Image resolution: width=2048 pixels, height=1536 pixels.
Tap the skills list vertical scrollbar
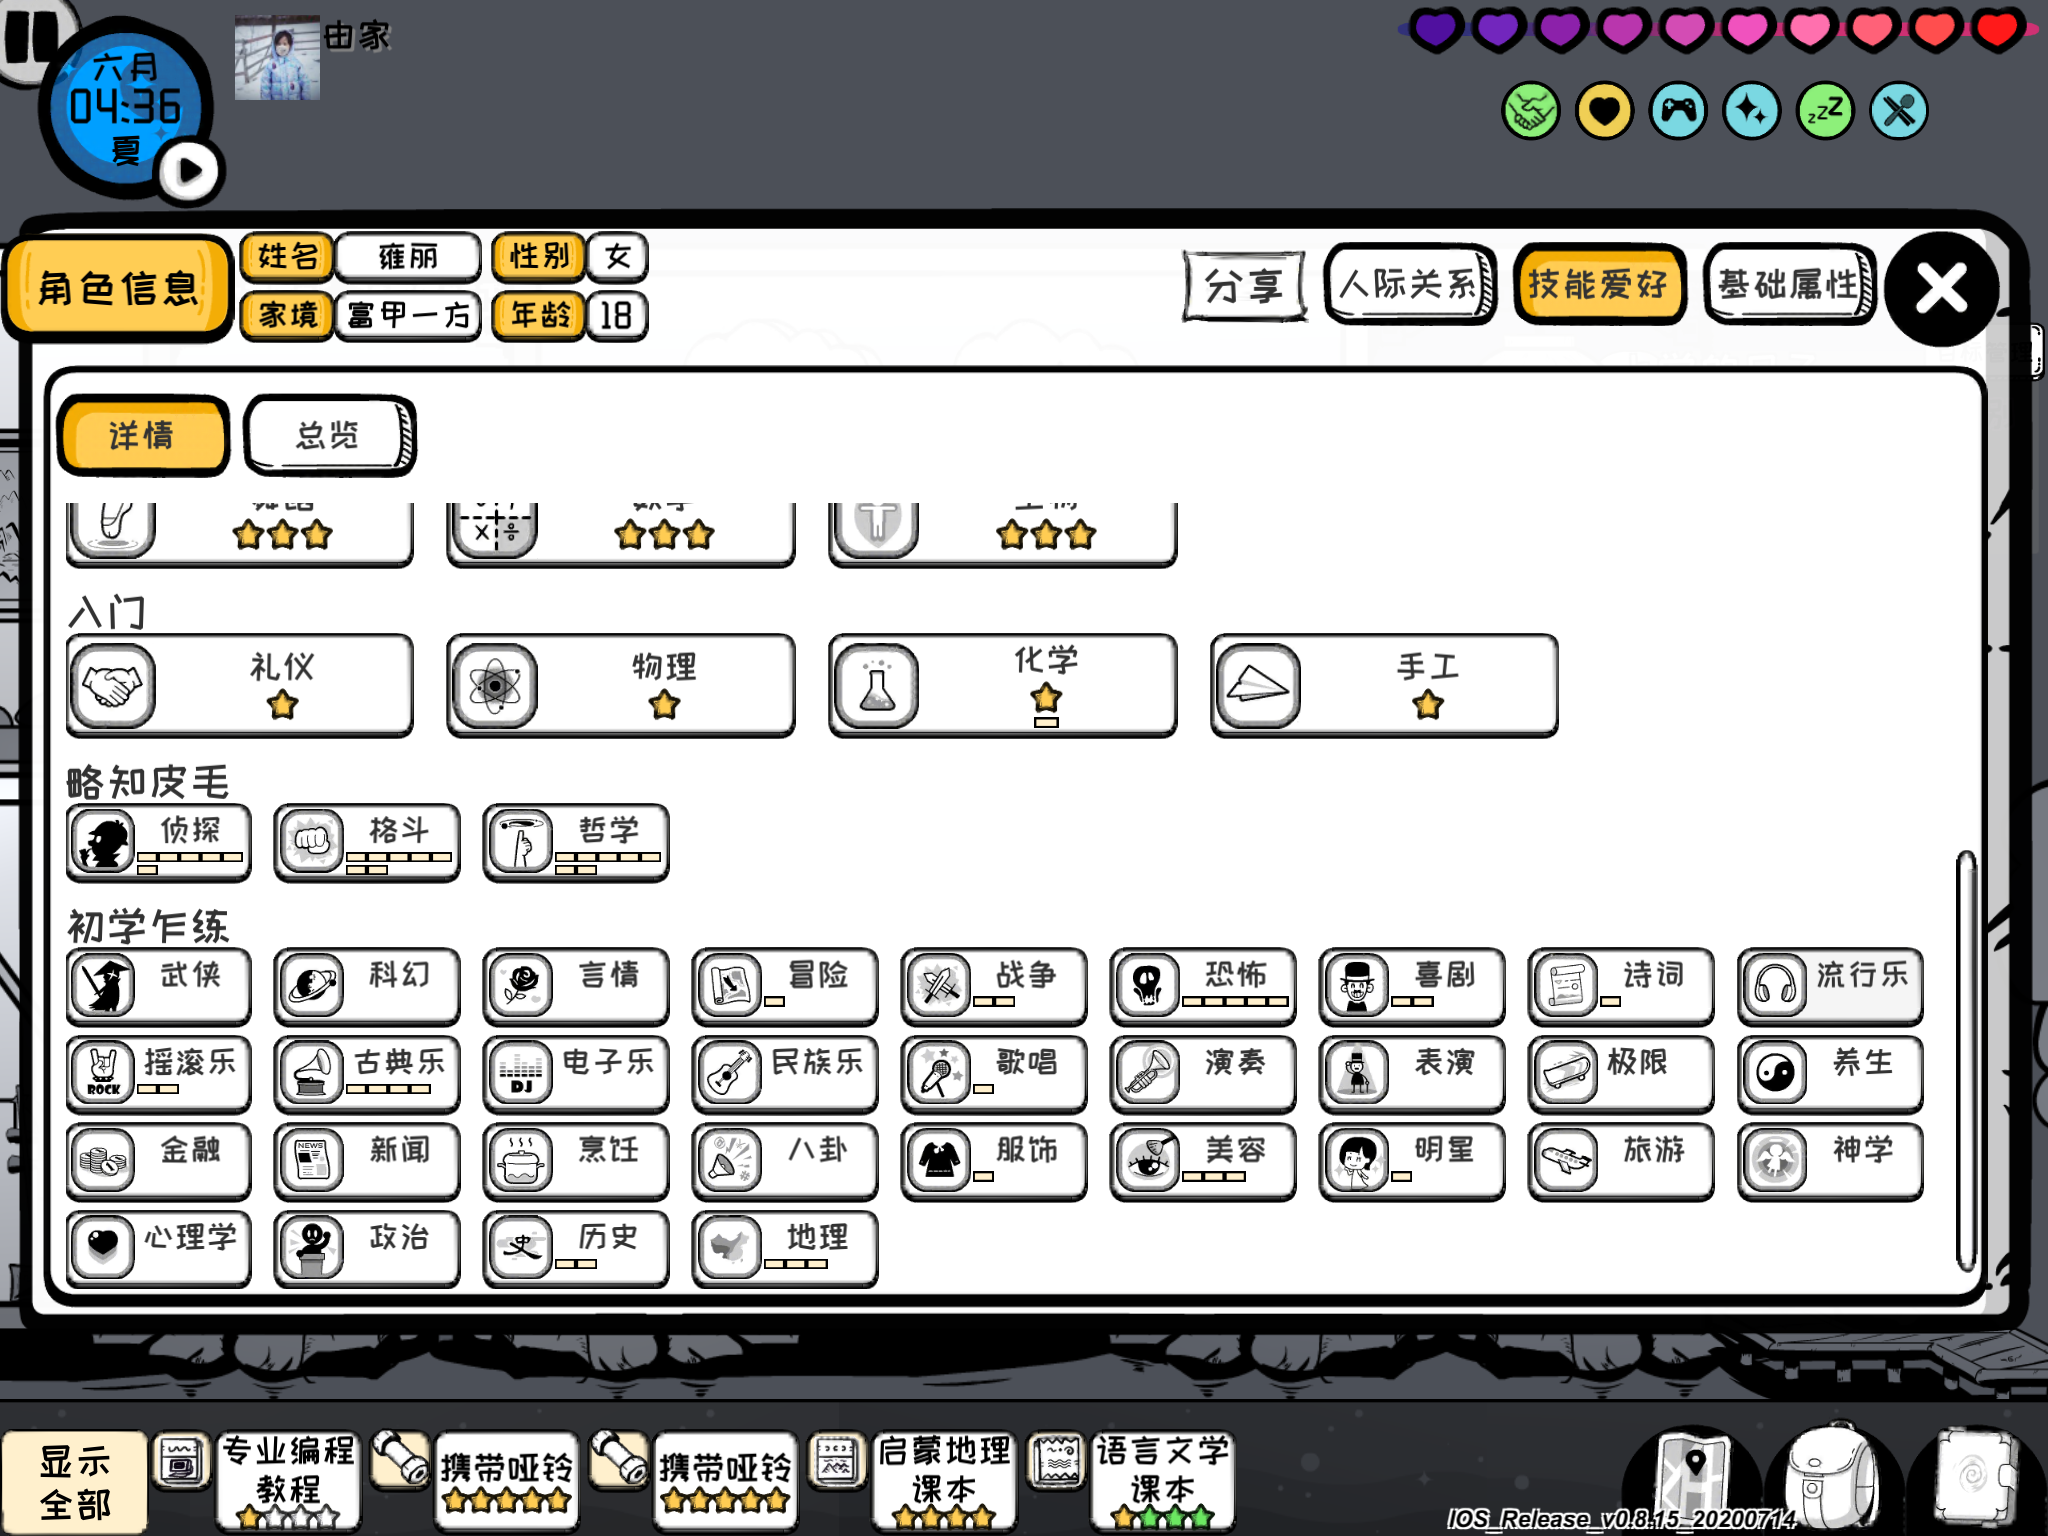pyautogui.click(x=1966, y=1060)
